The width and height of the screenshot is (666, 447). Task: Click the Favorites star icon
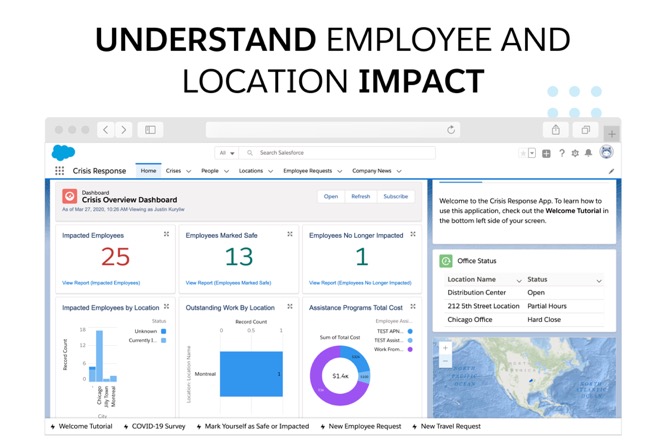pyautogui.click(x=523, y=153)
